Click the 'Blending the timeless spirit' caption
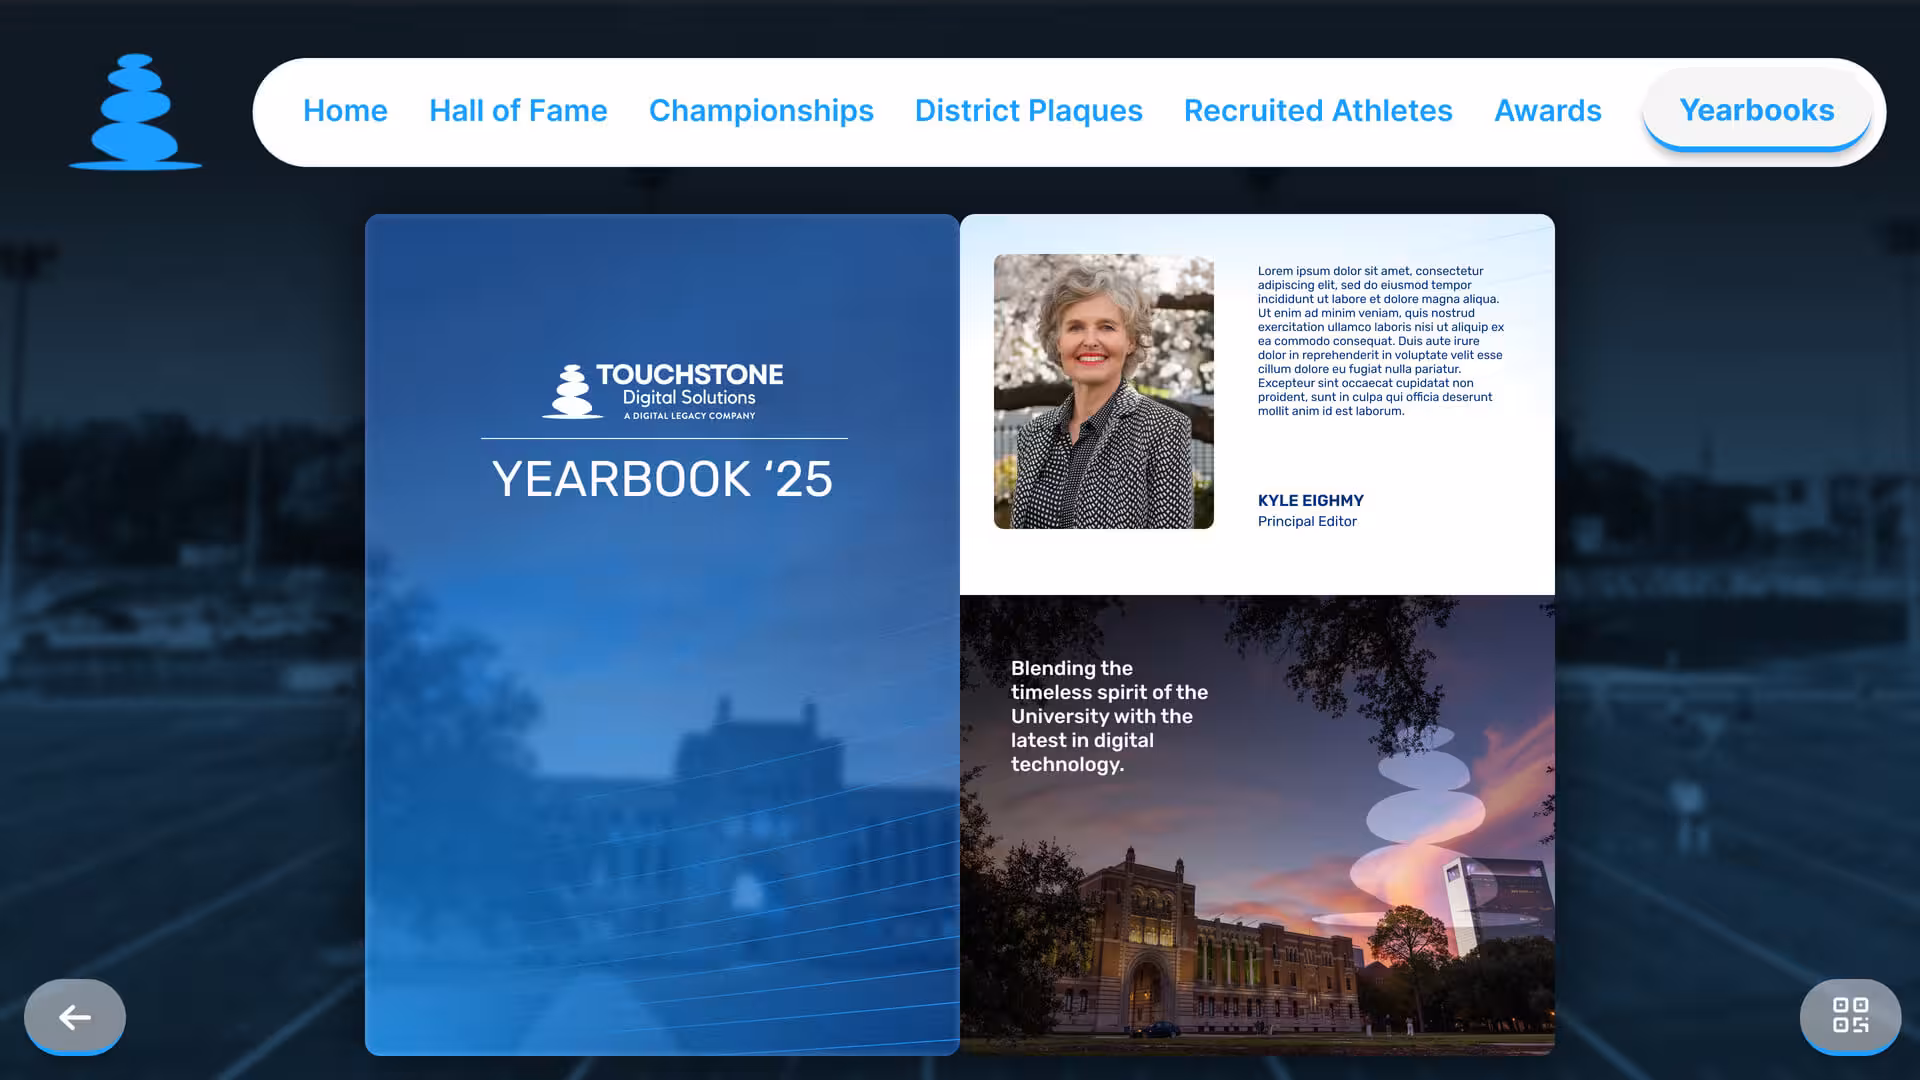This screenshot has width=1920, height=1080. [x=1108, y=717]
